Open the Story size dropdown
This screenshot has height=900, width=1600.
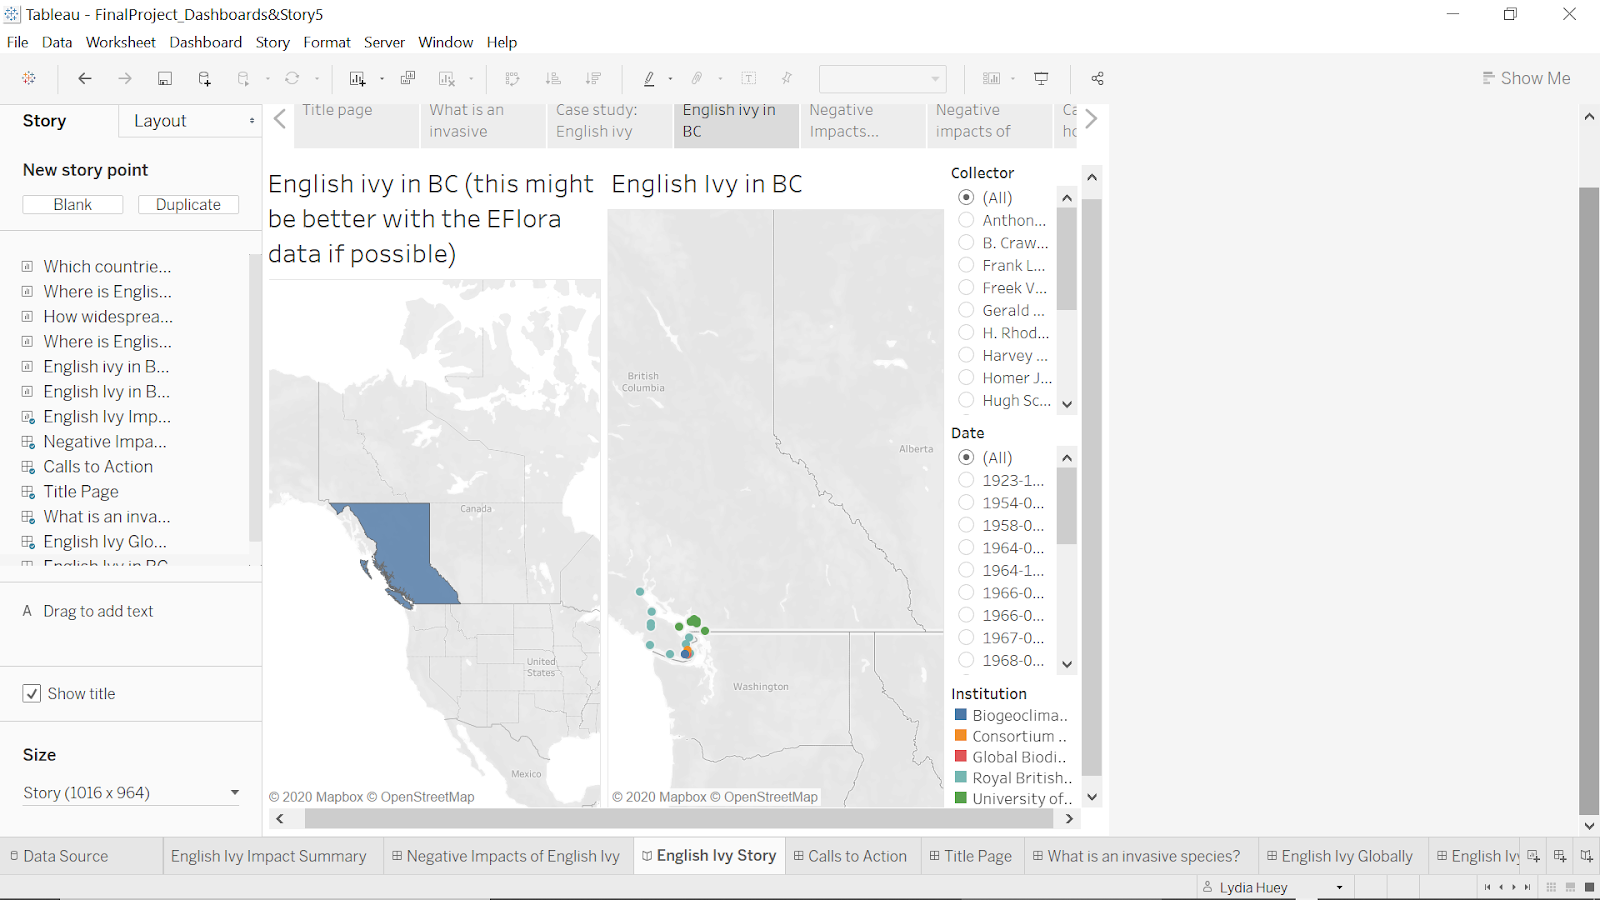coord(131,792)
